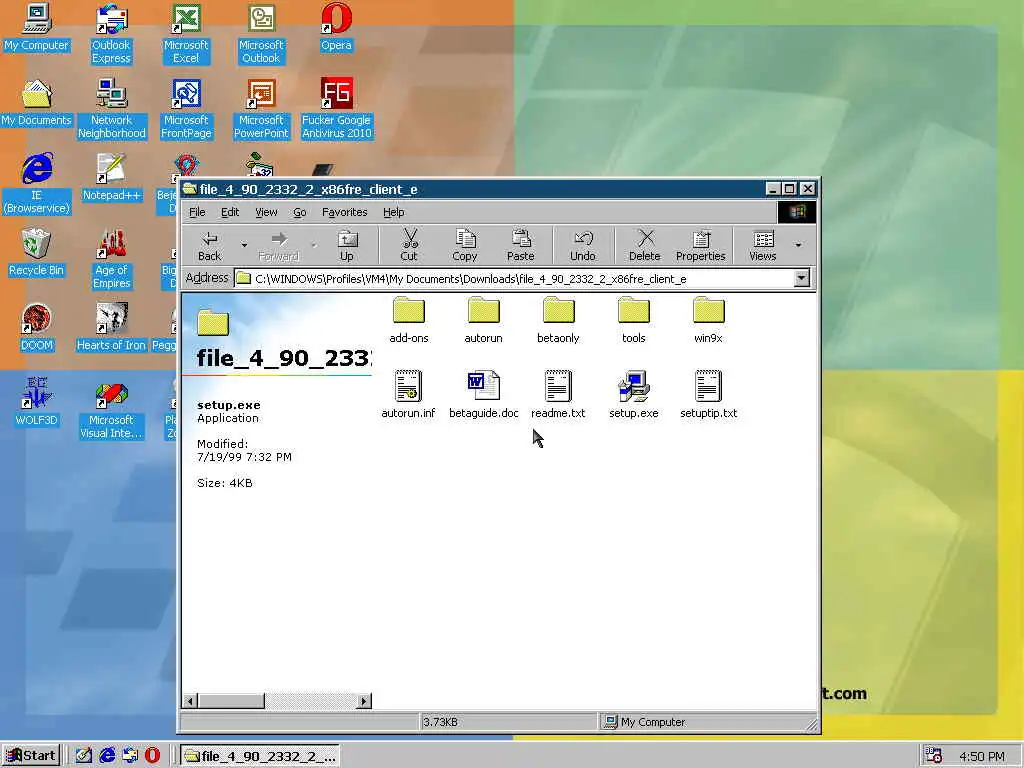This screenshot has width=1024, height=768.
Task: Click the file_4_90_2332_2 taskbar button
Action: [x=260, y=756]
